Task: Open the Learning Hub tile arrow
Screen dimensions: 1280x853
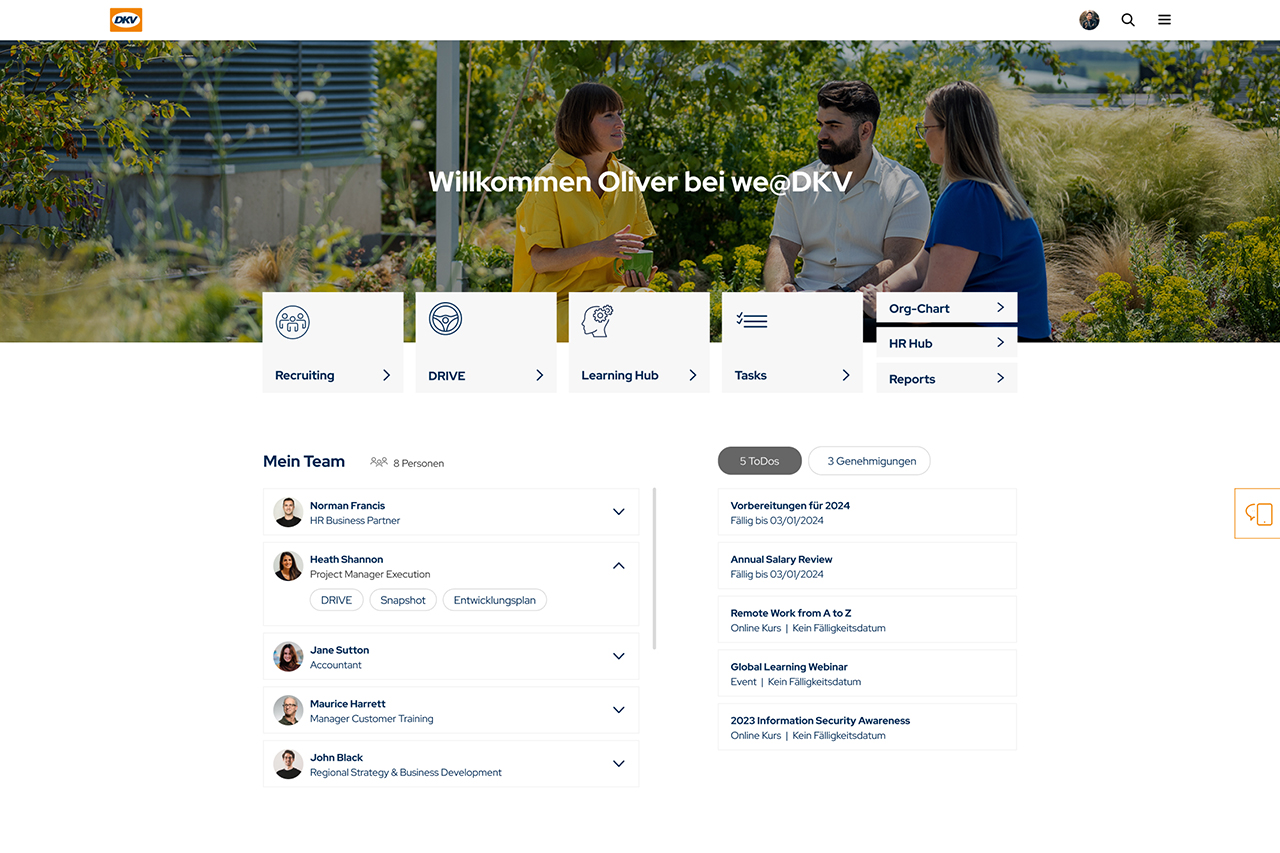Action: (x=692, y=375)
